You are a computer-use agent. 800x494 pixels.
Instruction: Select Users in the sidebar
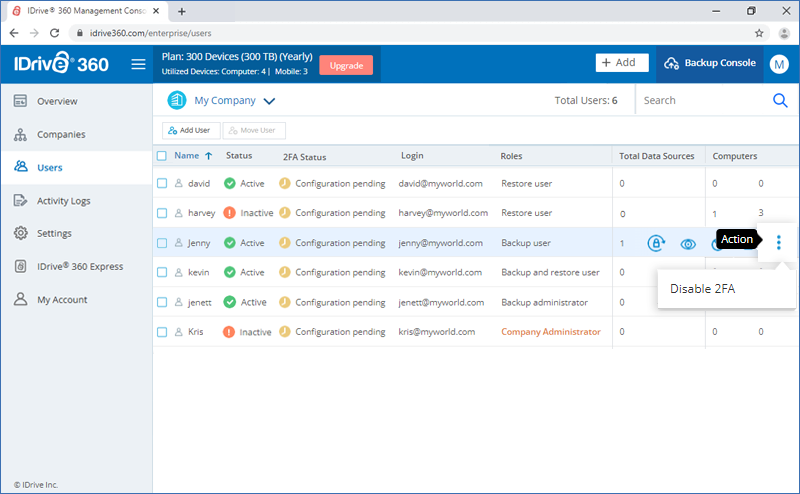[77, 167]
